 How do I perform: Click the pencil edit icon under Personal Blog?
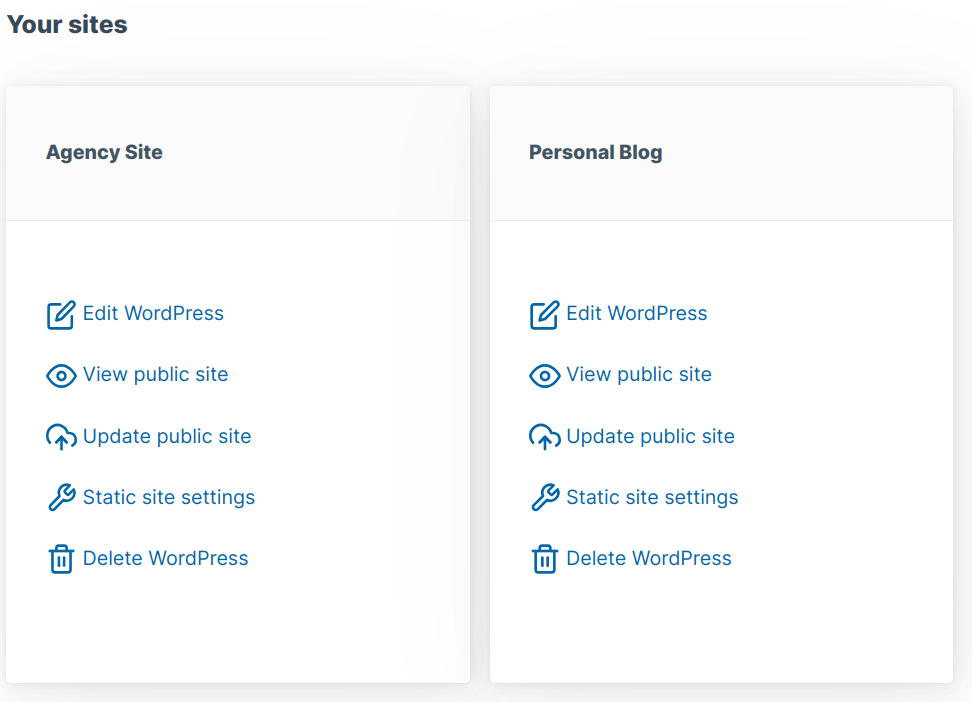(544, 315)
